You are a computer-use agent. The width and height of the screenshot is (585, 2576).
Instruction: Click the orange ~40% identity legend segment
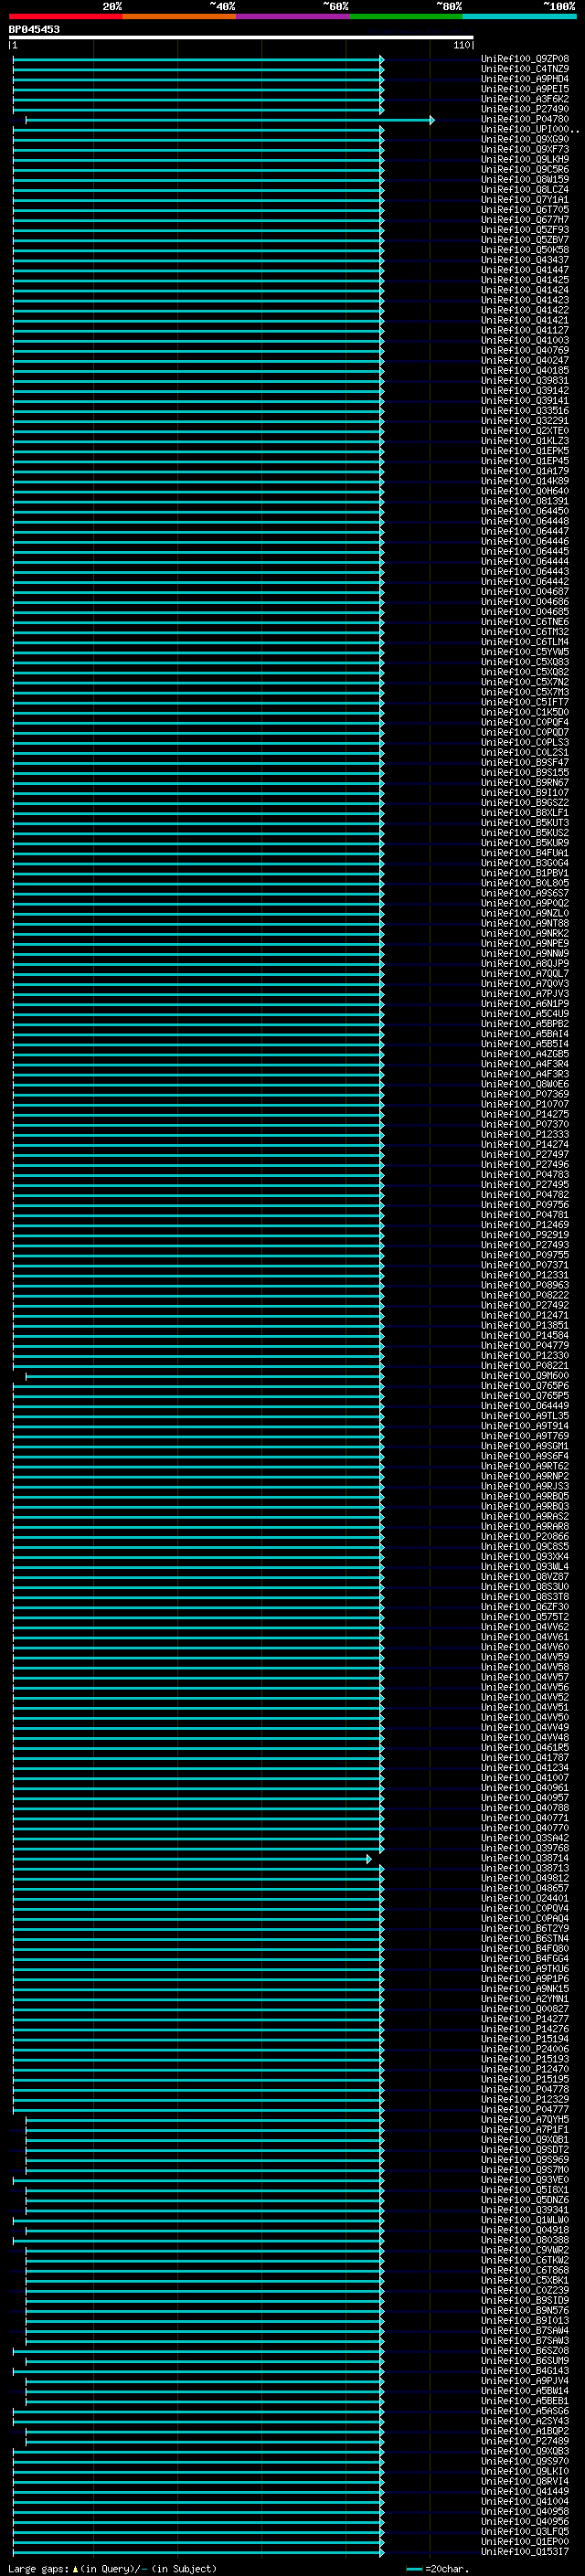click(x=179, y=16)
